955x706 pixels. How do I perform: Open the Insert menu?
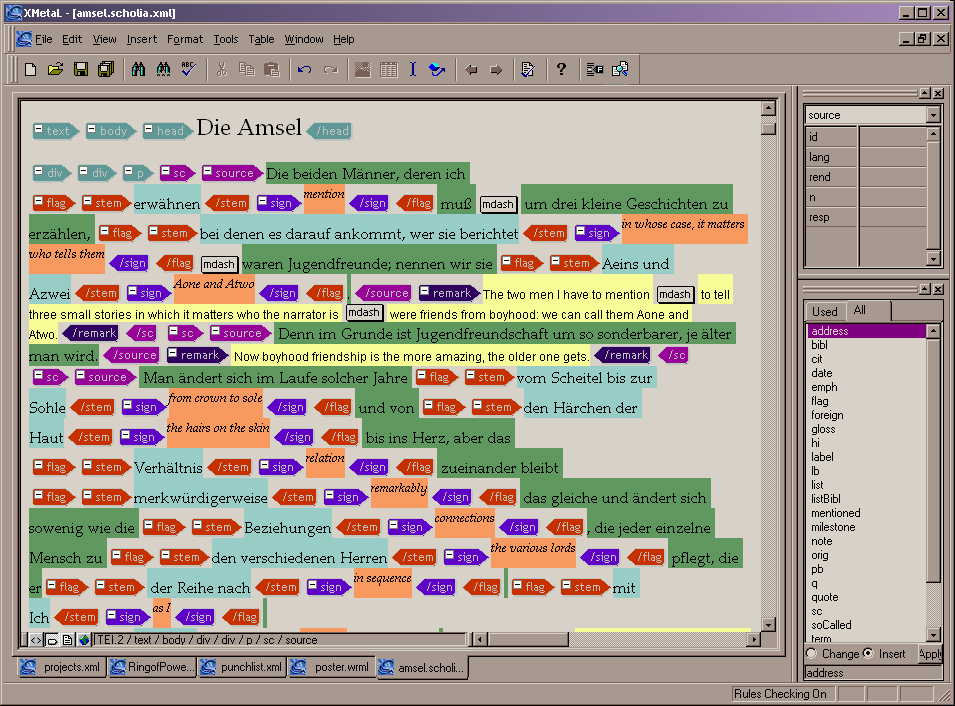pos(142,39)
